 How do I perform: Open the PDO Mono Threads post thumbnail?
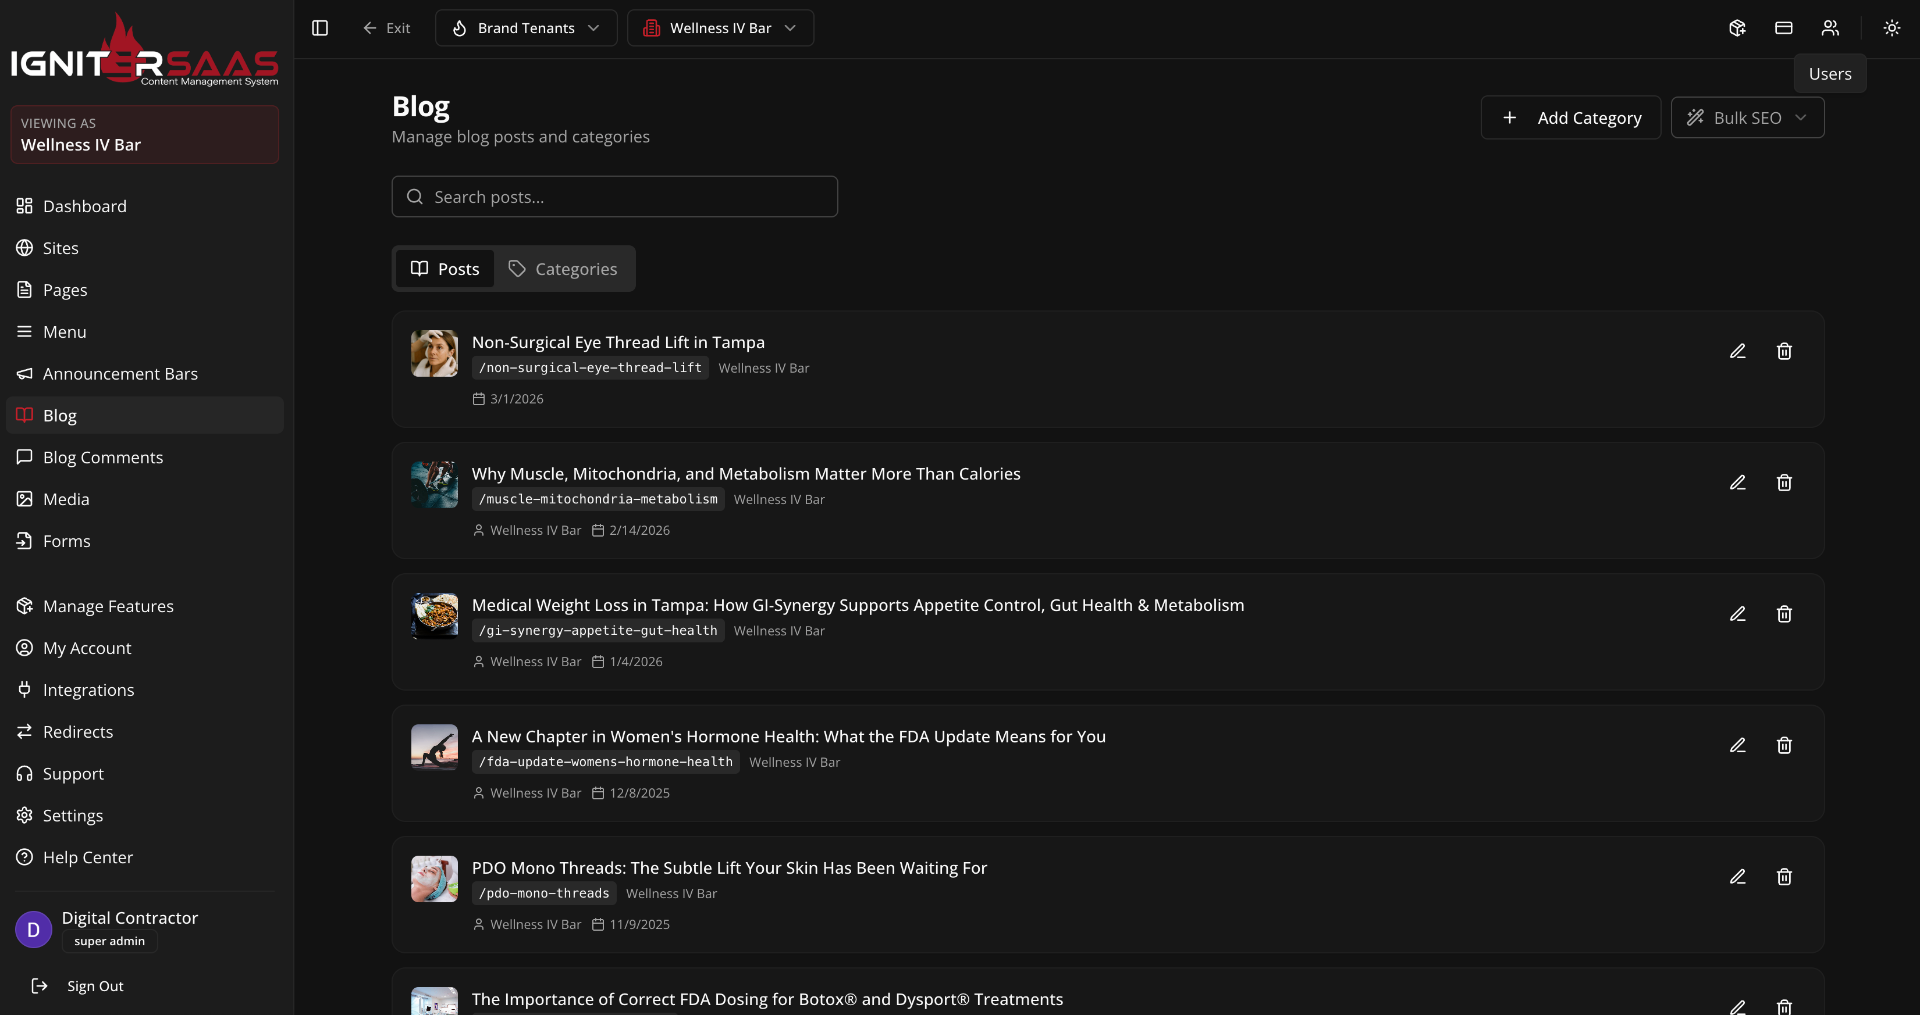[x=434, y=879]
